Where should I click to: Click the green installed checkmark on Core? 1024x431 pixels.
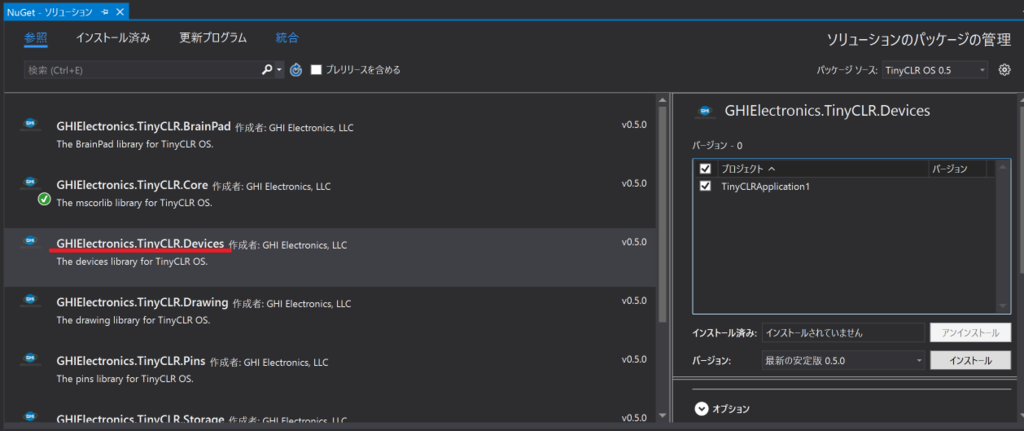(44, 199)
